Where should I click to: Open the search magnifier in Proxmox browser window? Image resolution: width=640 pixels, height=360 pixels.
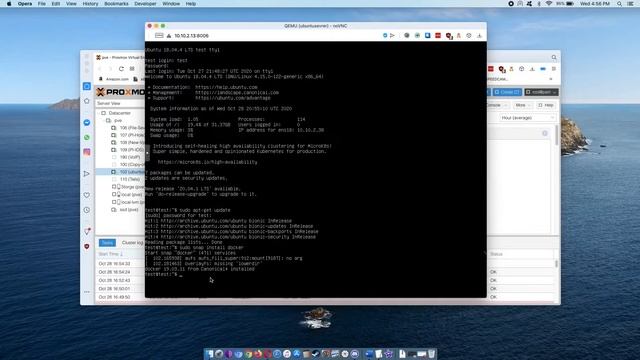[554, 58]
